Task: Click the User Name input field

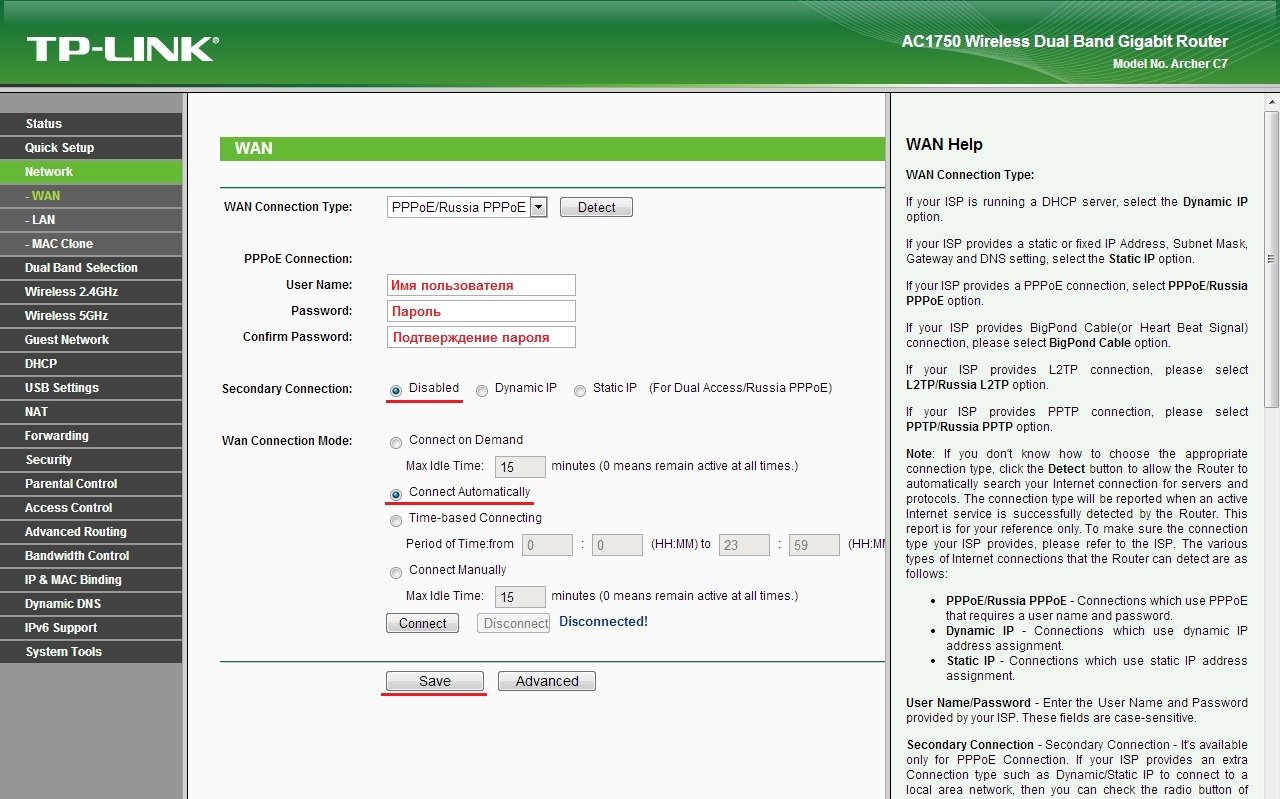Action: [481, 285]
